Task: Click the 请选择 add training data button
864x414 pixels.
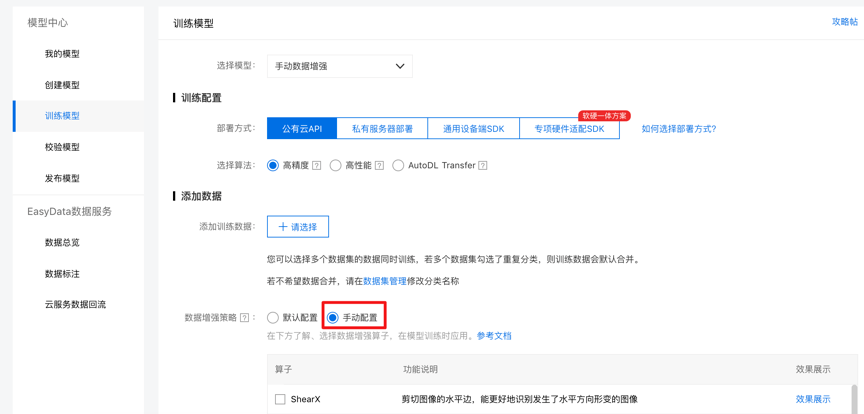Action: tap(298, 227)
